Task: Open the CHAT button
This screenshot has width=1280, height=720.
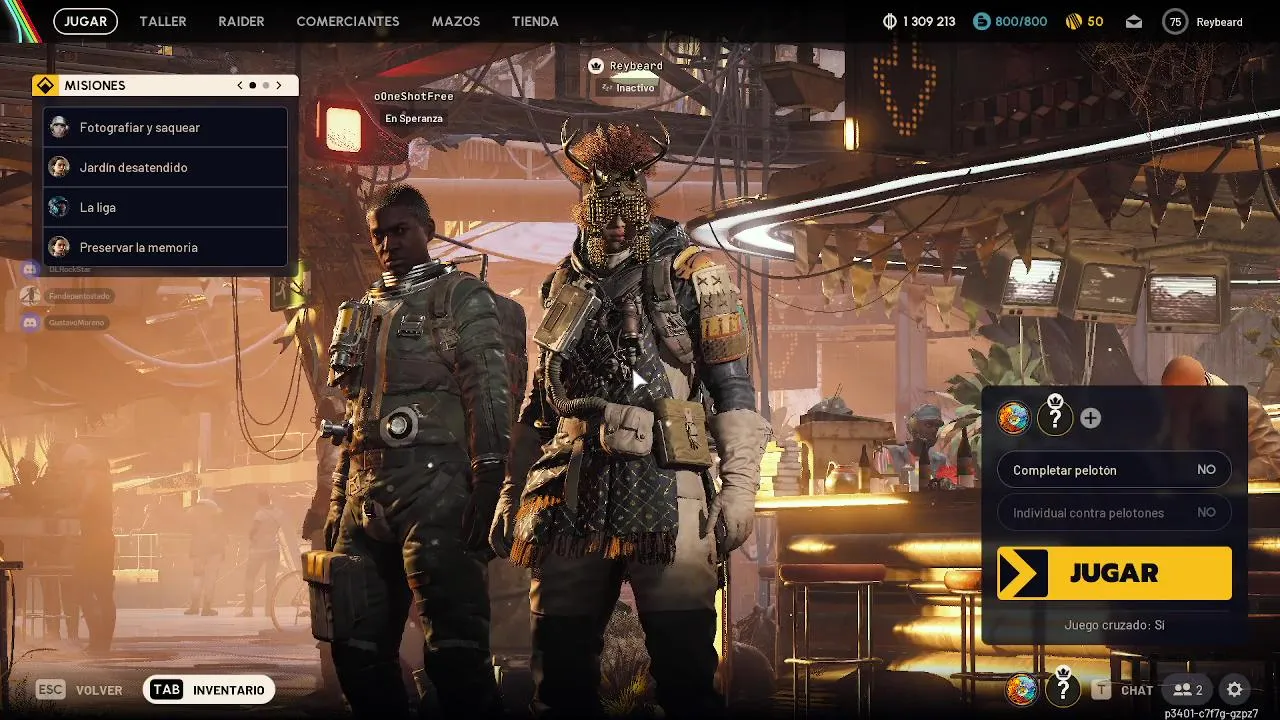Action: click(x=1123, y=690)
